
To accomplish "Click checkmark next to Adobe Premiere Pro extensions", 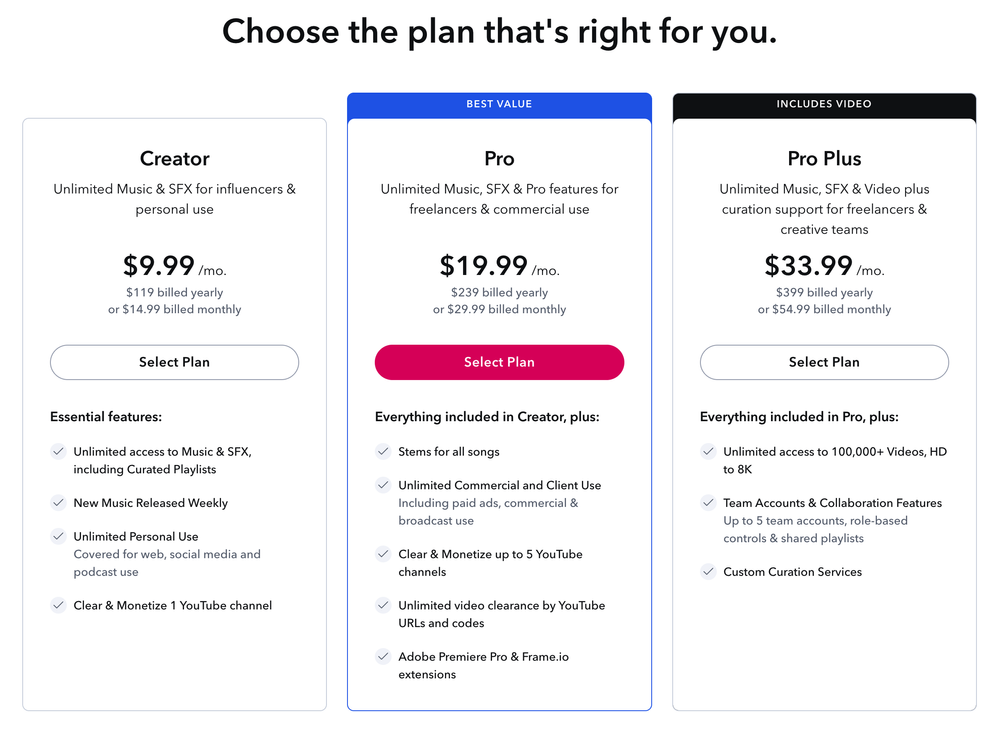I will [383, 656].
